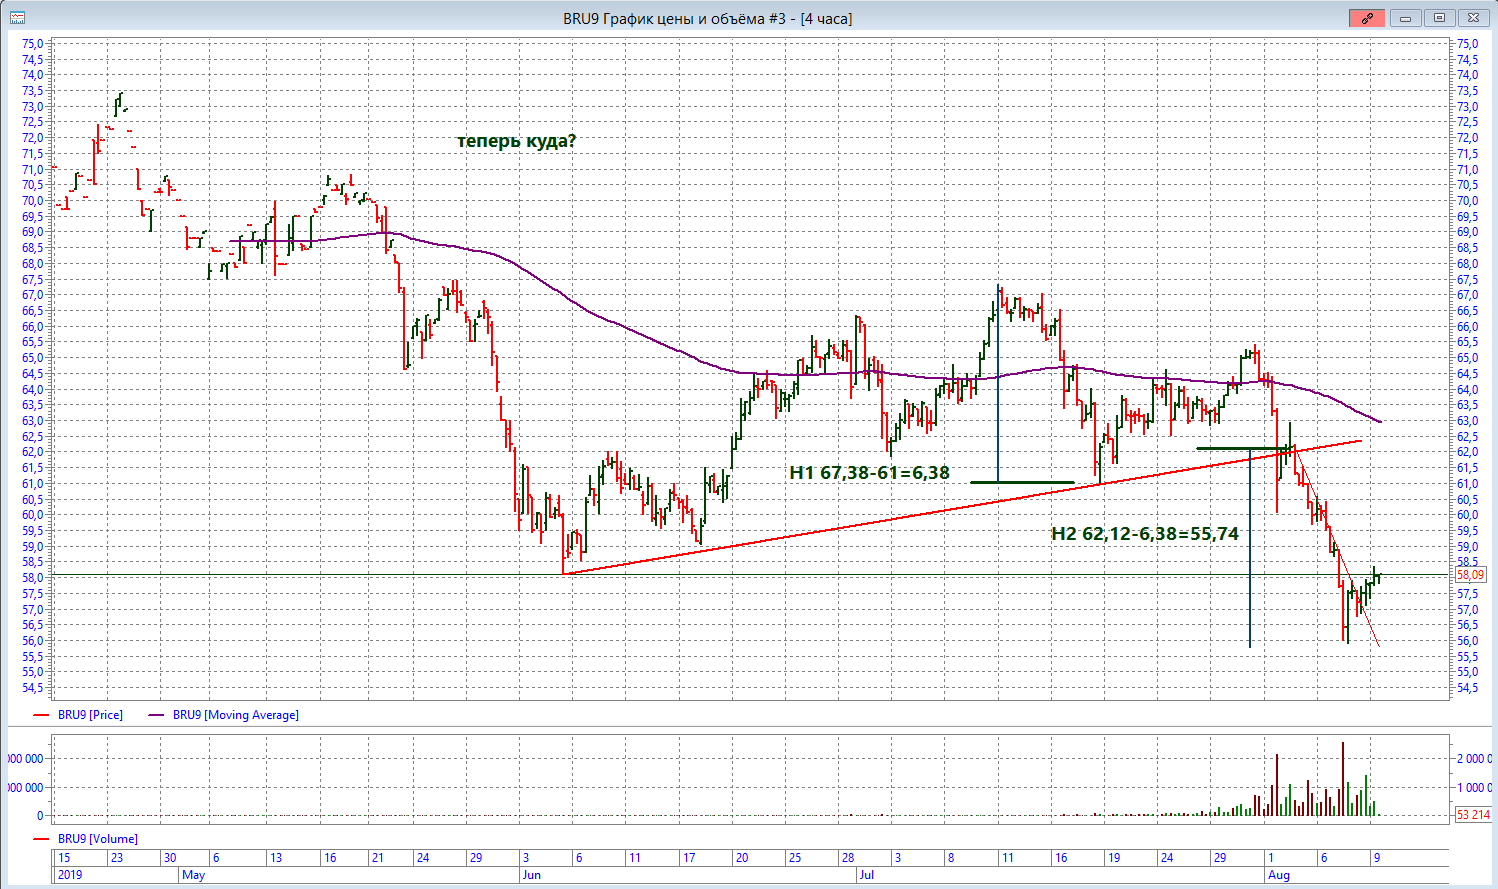1498x889 pixels.
Task: Click the volume value tag 53 214
Action: point(1472,815)
